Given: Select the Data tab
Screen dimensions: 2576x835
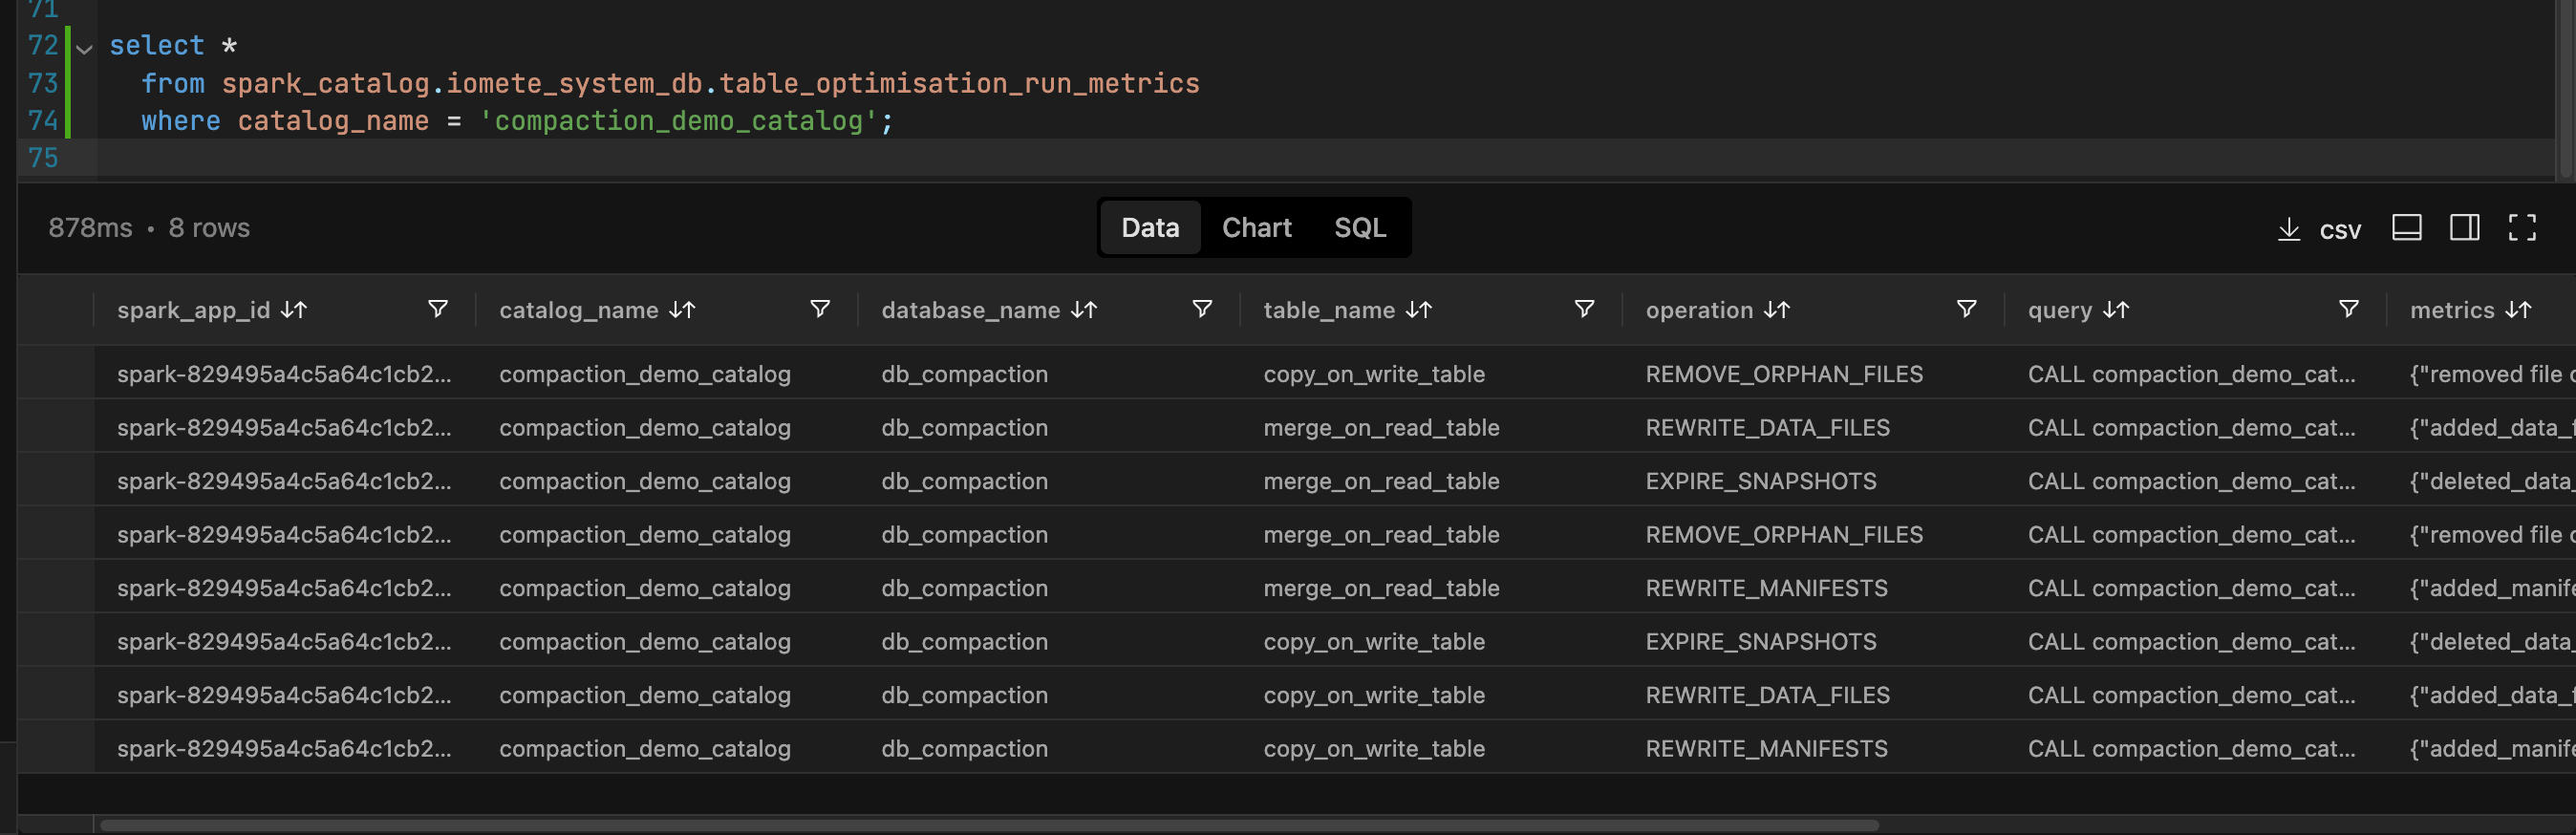Looking at the screenshot, I should pyautogui.click(x=1150, y=228).
